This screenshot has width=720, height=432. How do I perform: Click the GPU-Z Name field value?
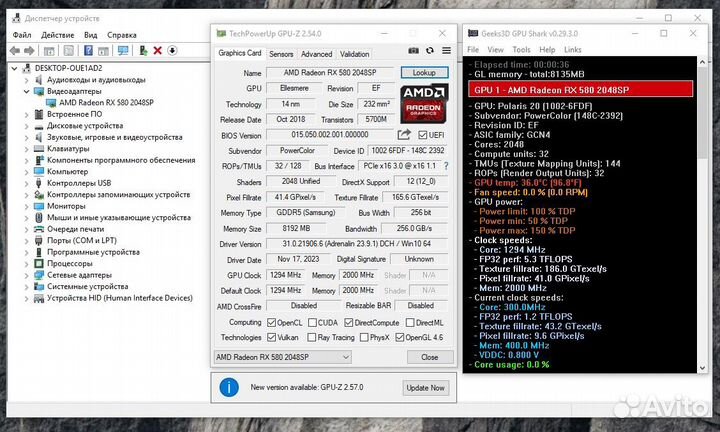pyautogui.click(x=330, y=73)
